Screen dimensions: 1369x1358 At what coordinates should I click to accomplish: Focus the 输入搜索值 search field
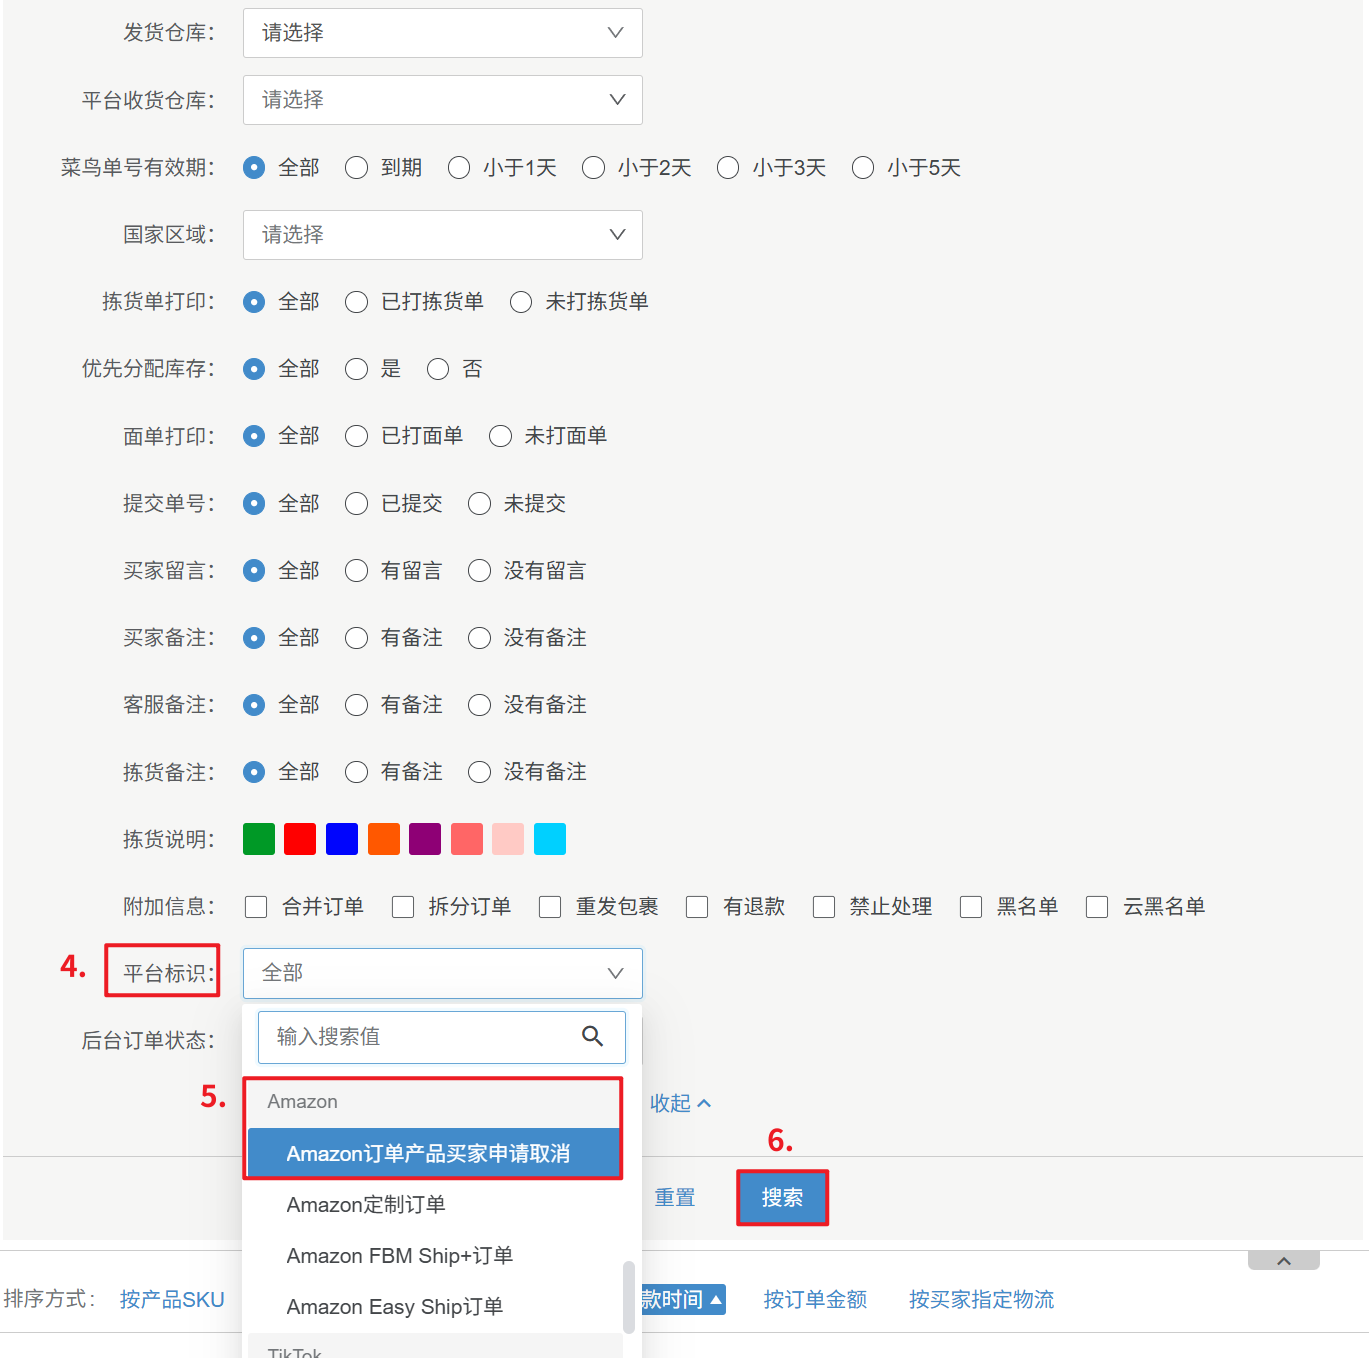420,1037
